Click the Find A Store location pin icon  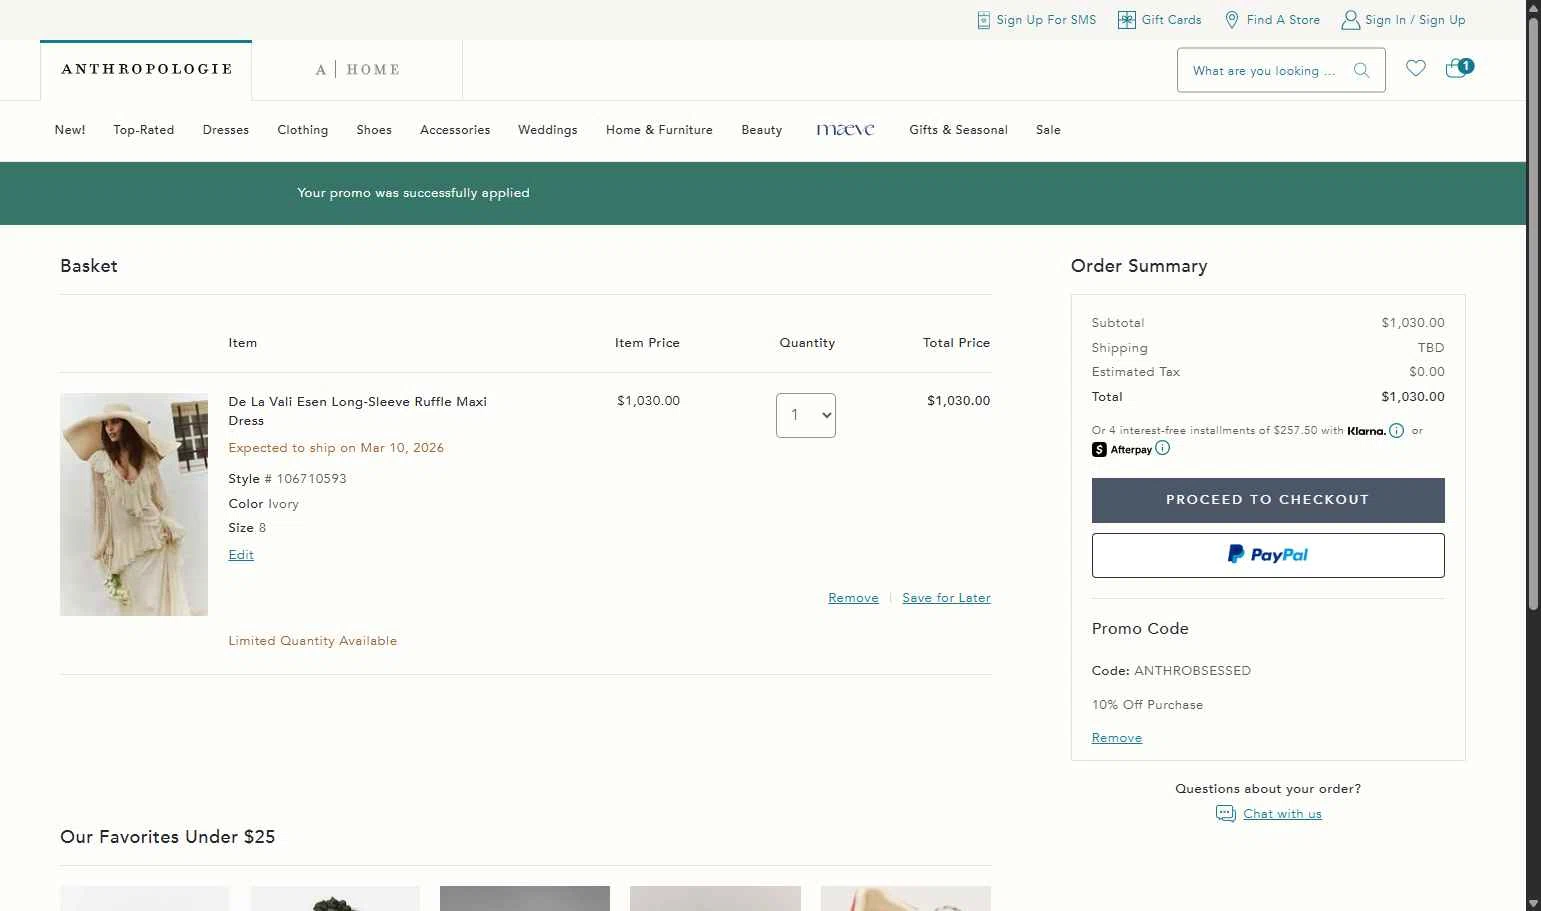[x=1232, y=20]
